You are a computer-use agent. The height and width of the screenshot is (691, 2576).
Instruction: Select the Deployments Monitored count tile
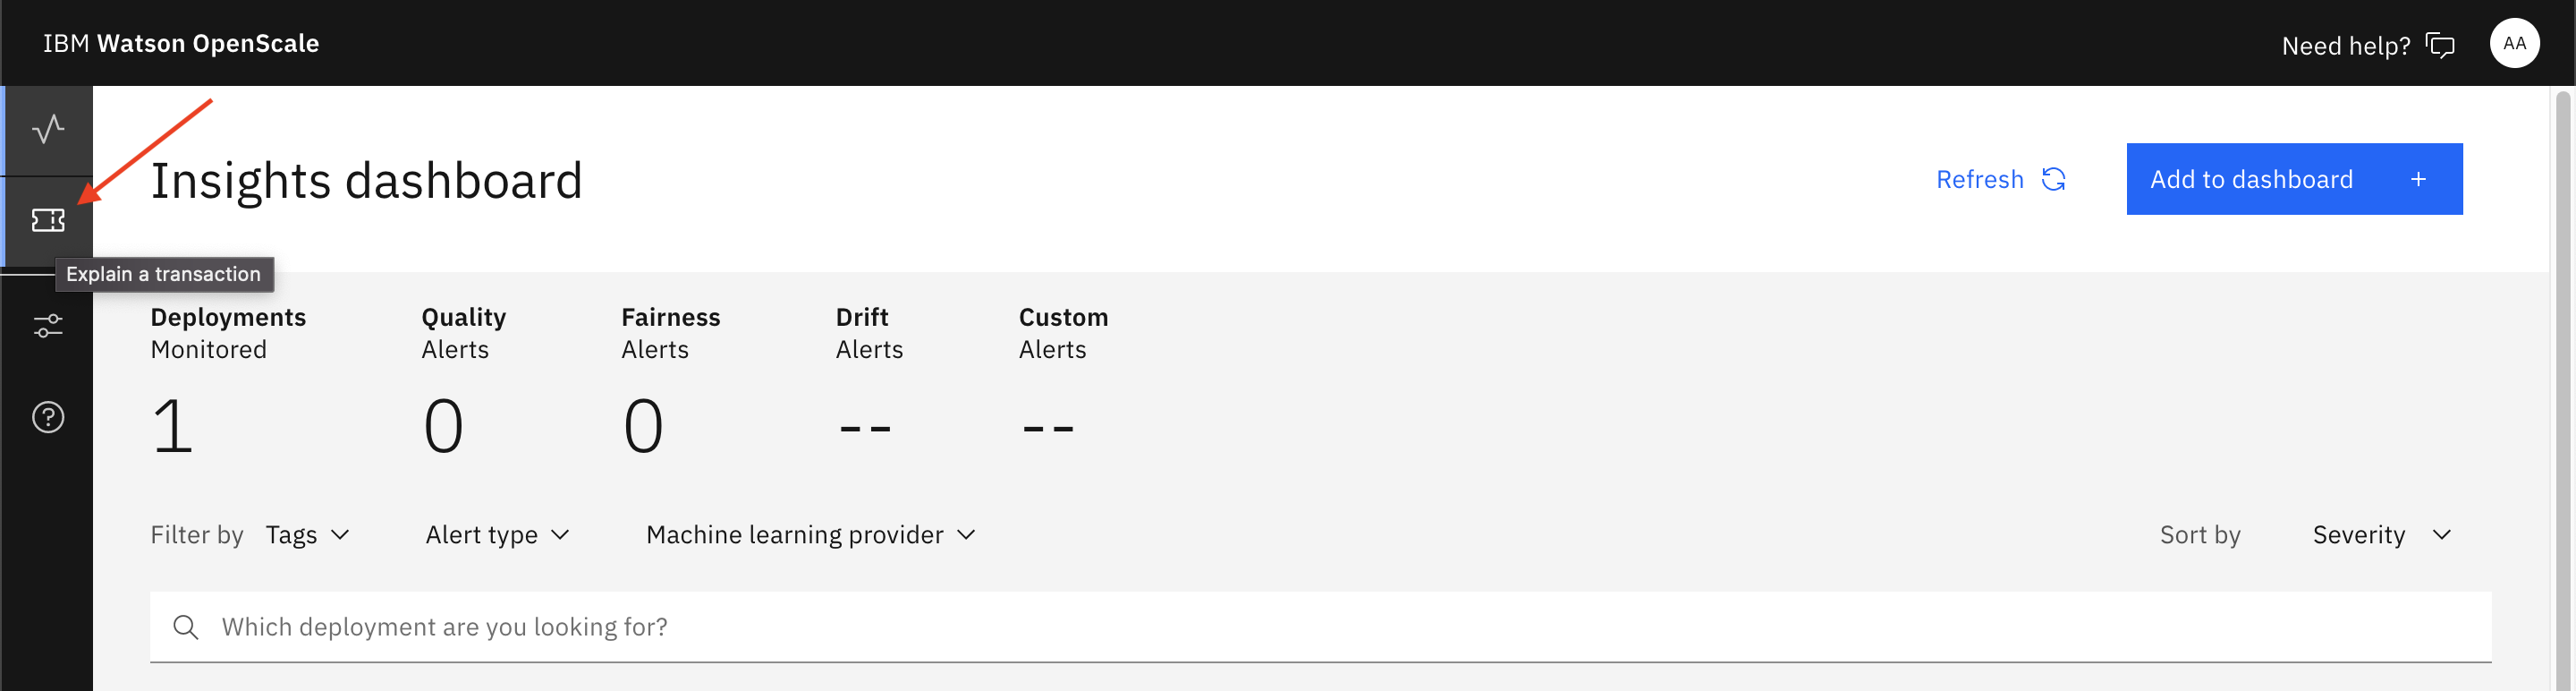(x=228, y=382)
